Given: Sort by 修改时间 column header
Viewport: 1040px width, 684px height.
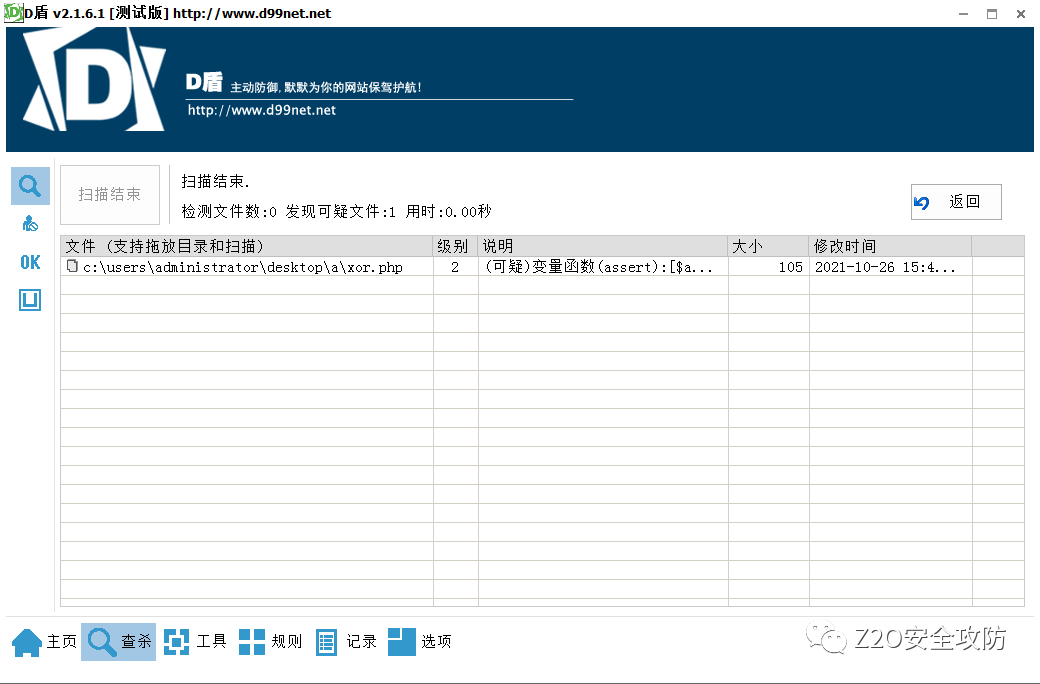Looking at the screenshot, I should click(890, 246).
